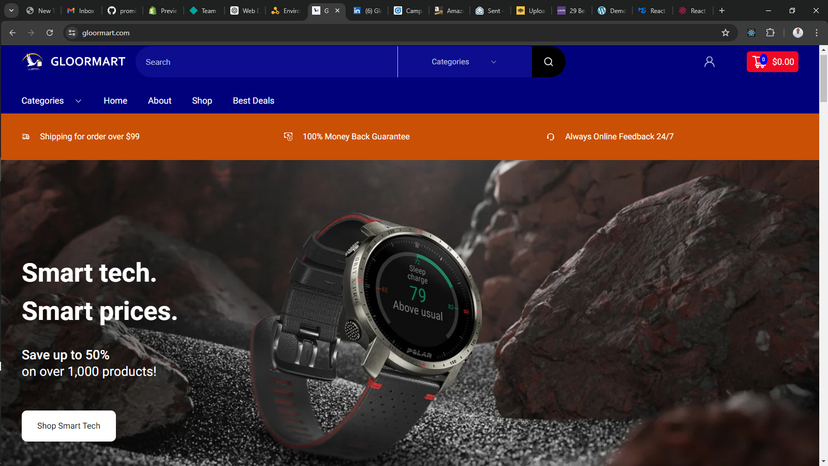828x466 pixels.
Task: Open the user account icon
Action: [709, 62]
